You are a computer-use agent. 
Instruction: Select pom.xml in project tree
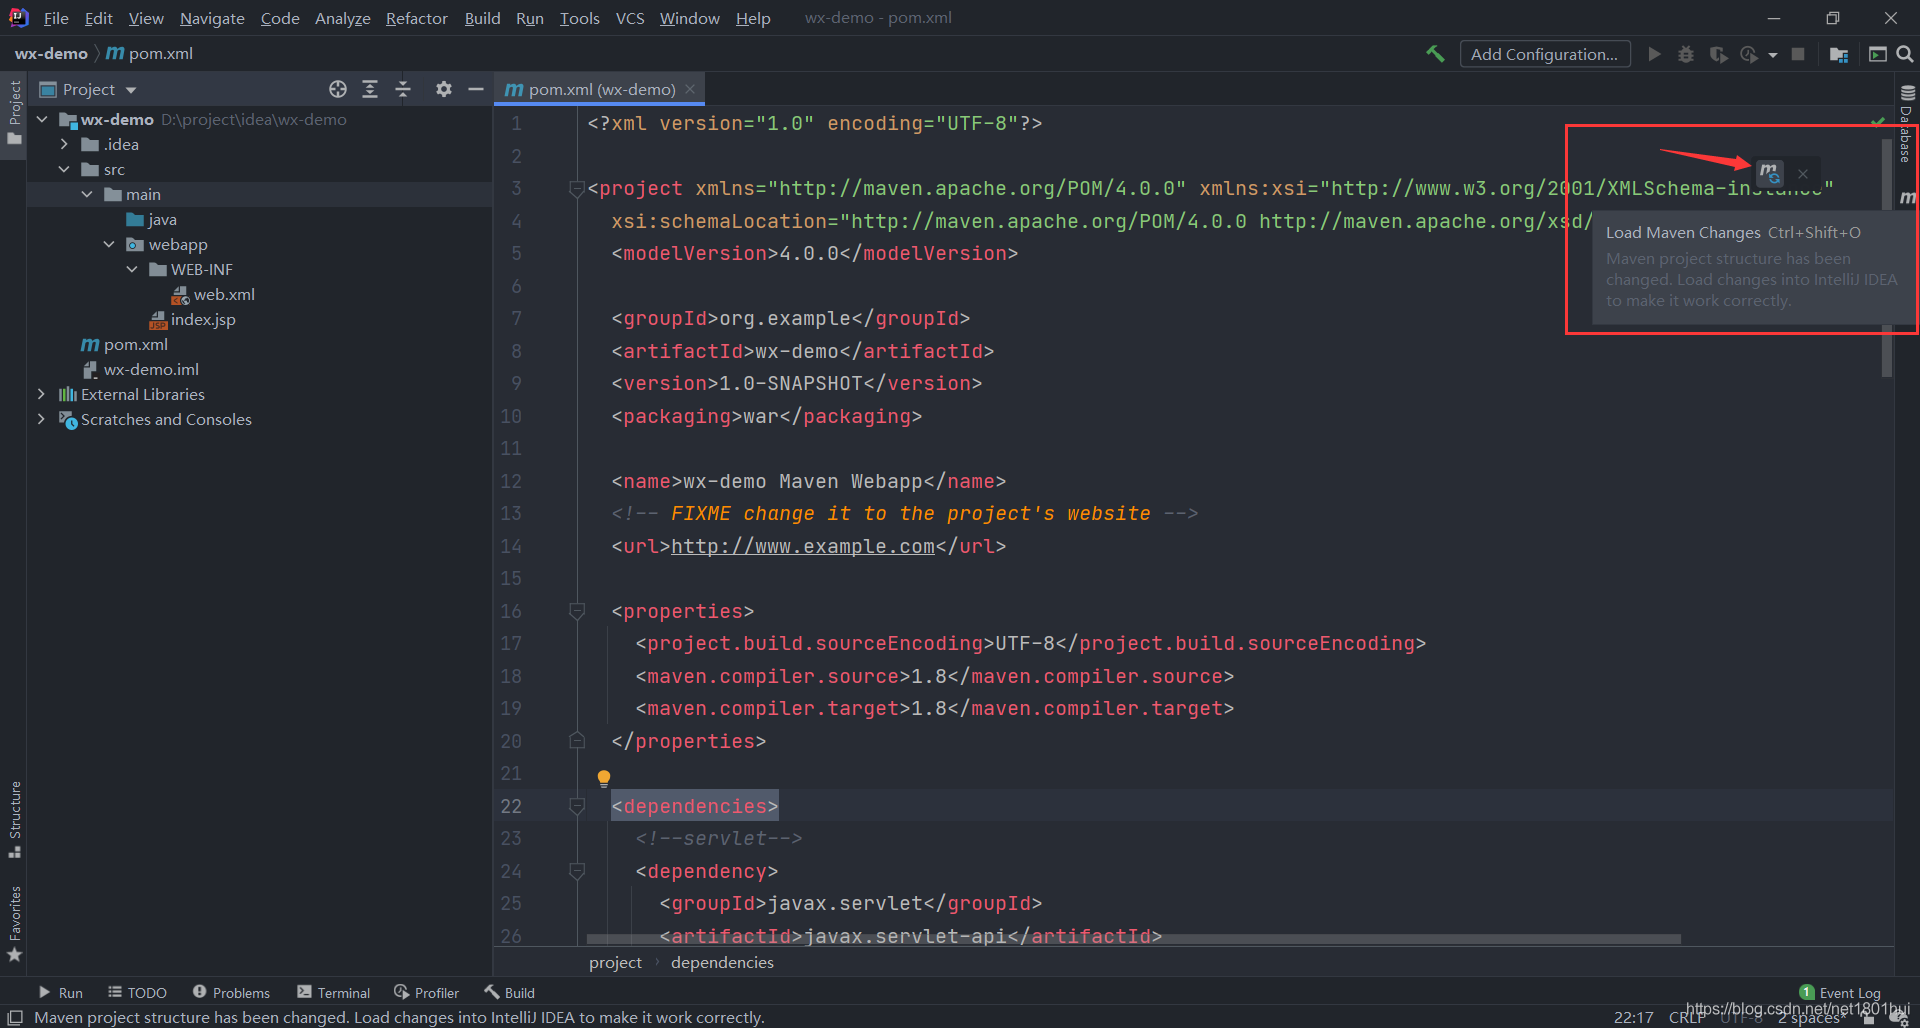click(125, 344)
